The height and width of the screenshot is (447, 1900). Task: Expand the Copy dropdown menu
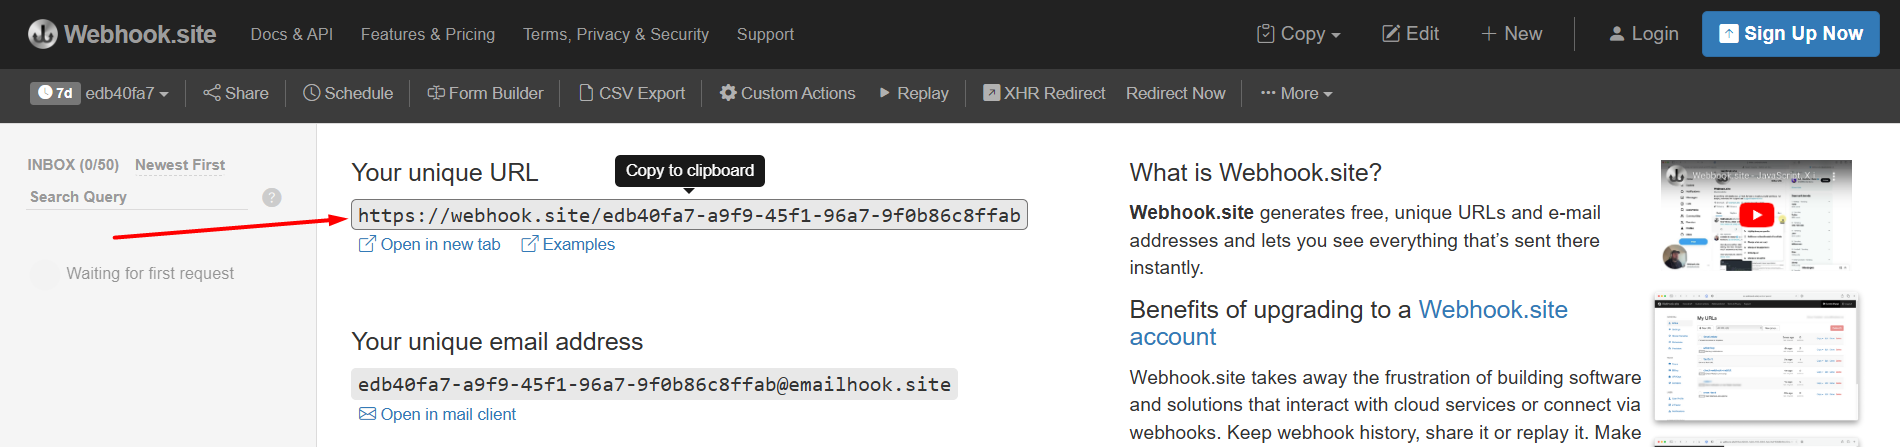coord(1299,34)
